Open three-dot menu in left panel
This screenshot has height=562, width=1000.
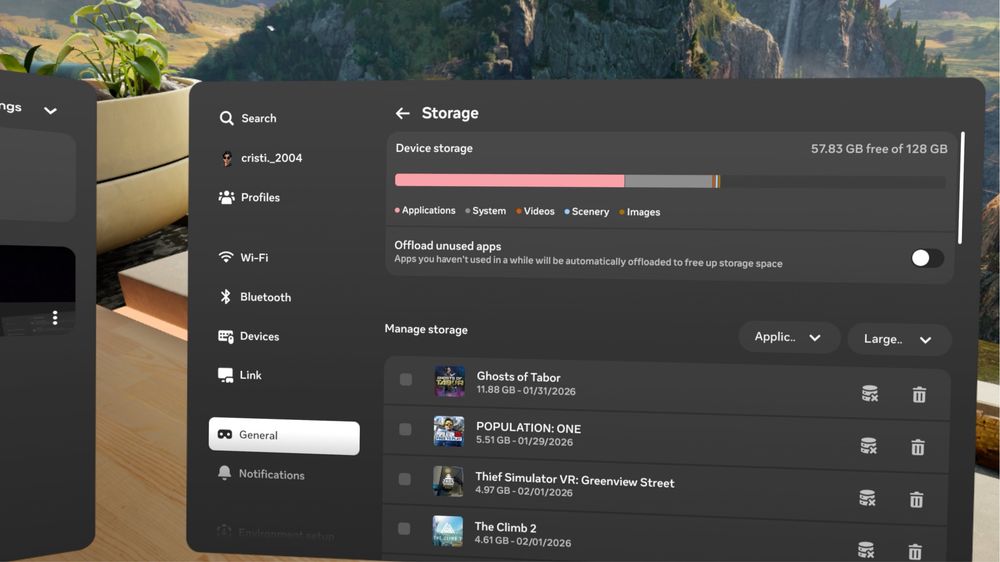pos(55,318)
